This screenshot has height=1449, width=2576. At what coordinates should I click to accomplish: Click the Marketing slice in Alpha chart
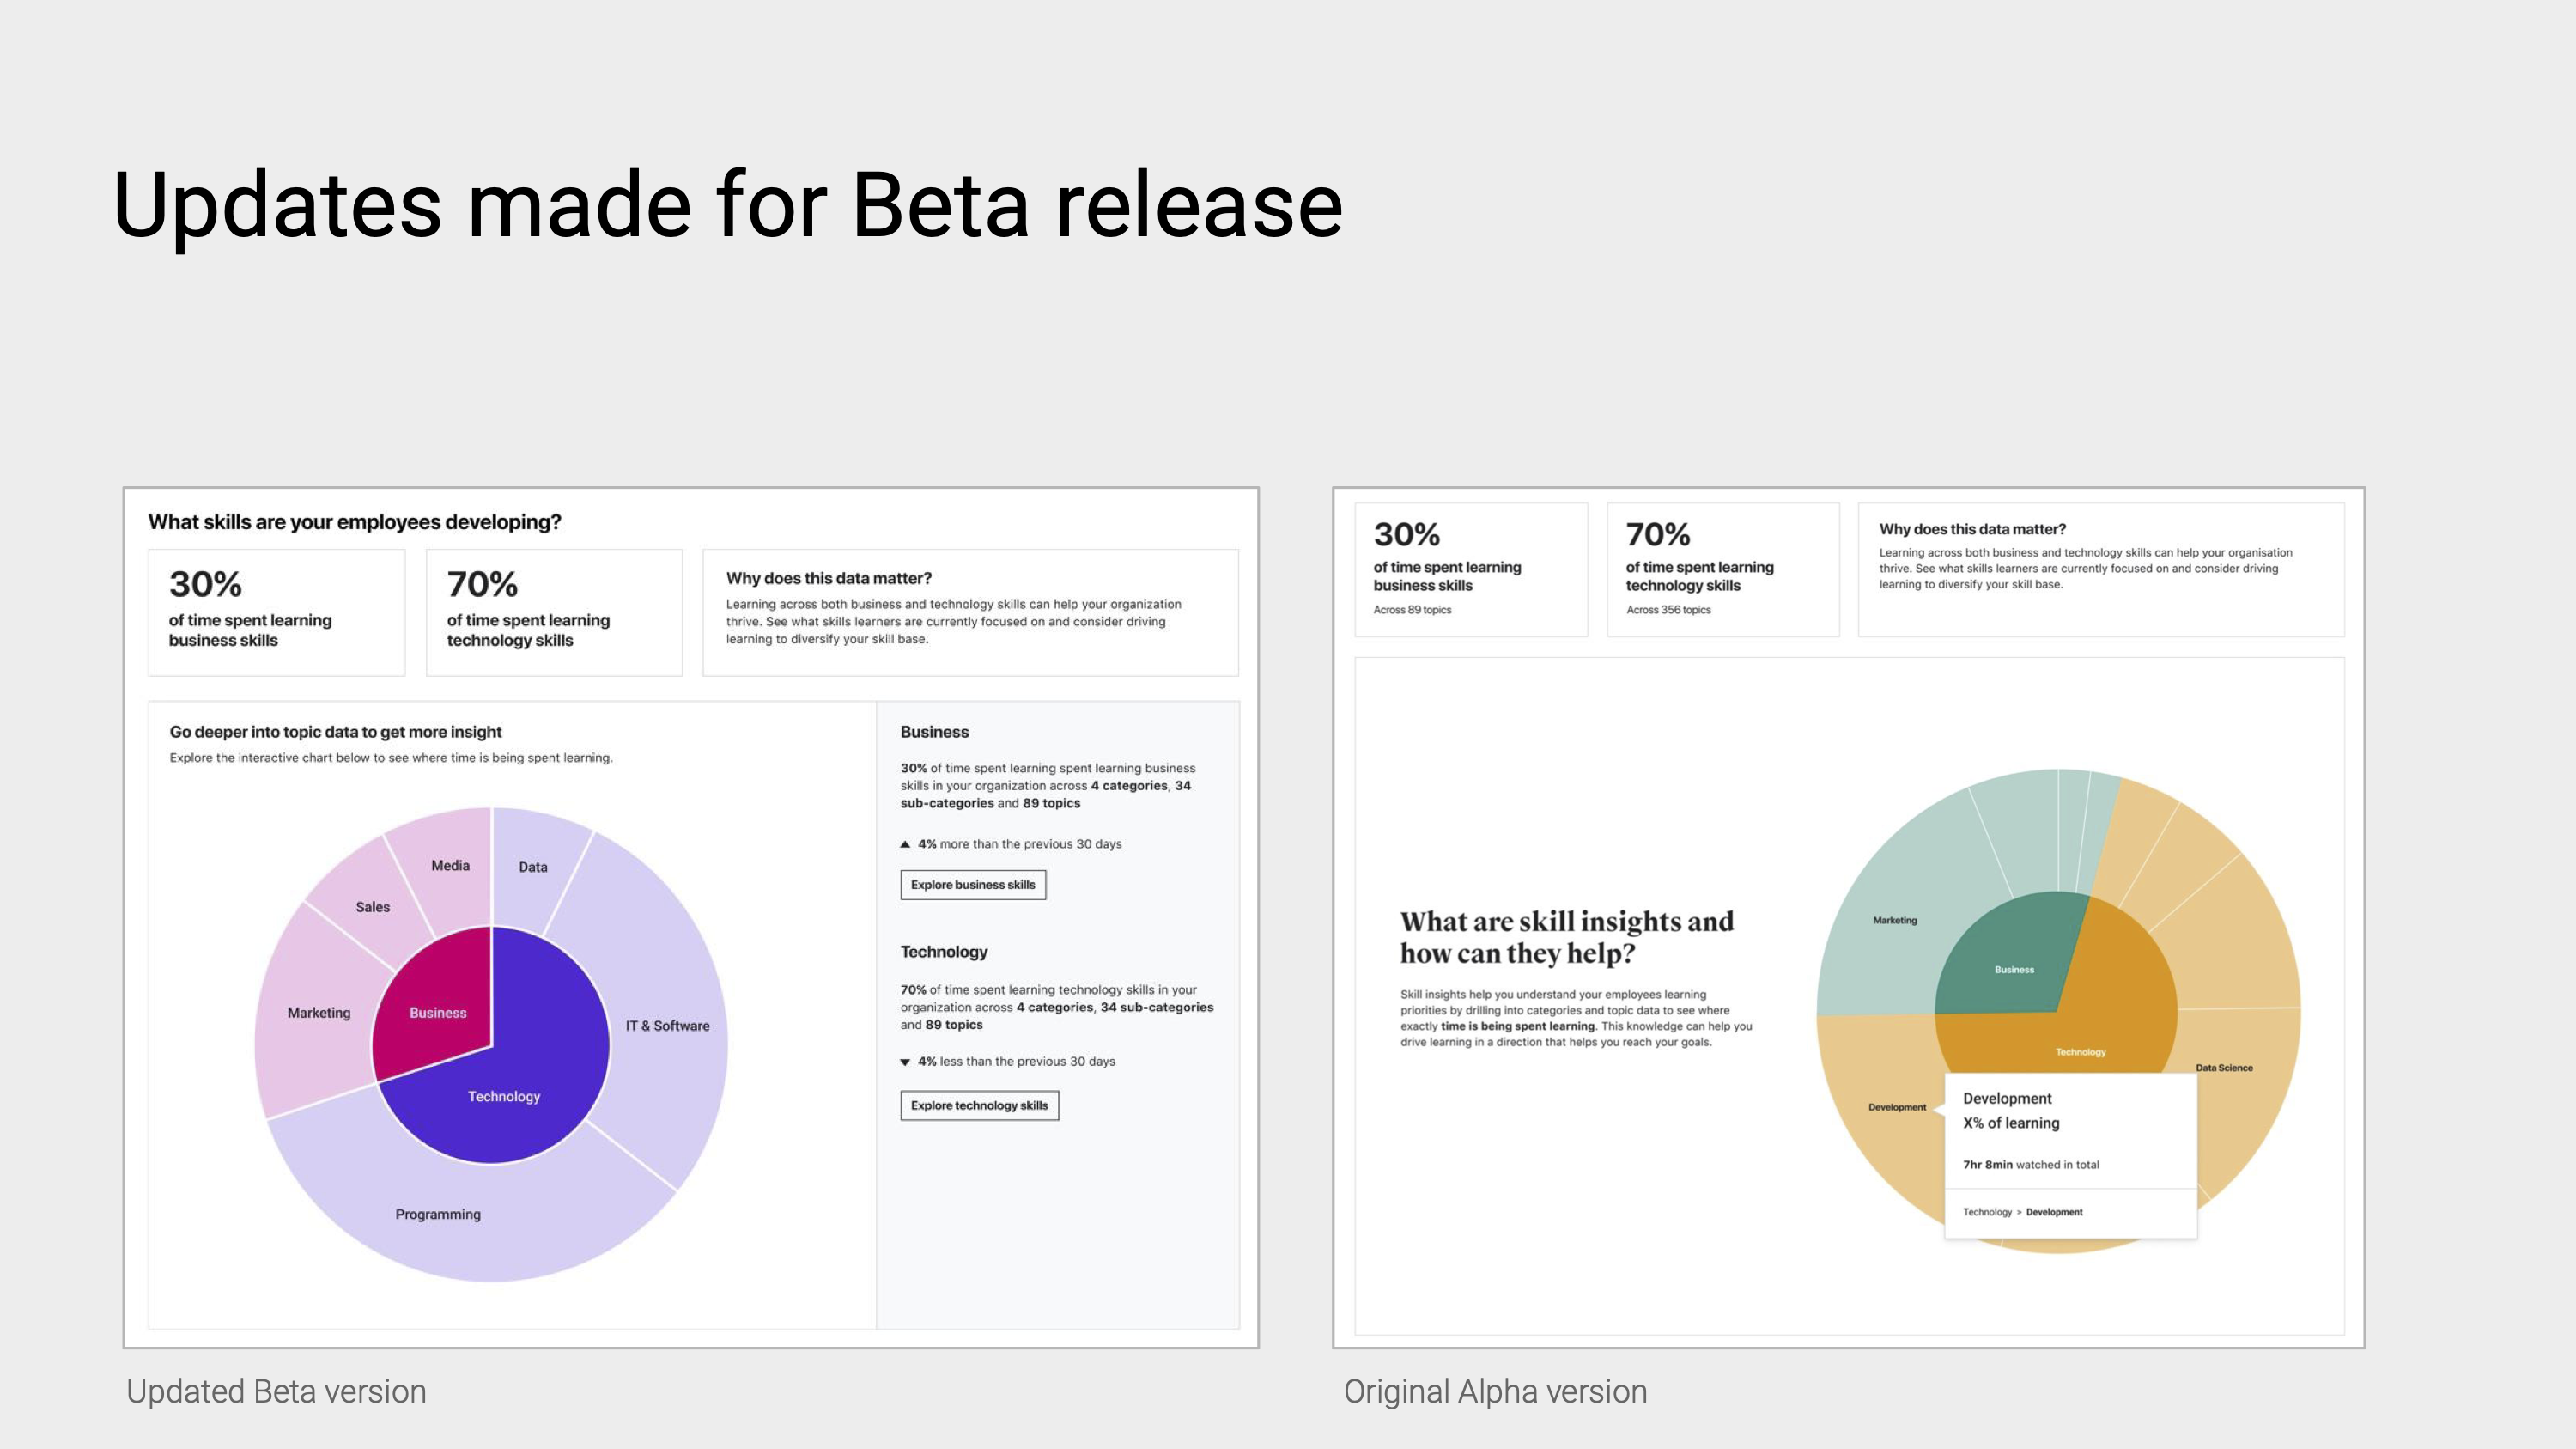tap(1895, 920)
